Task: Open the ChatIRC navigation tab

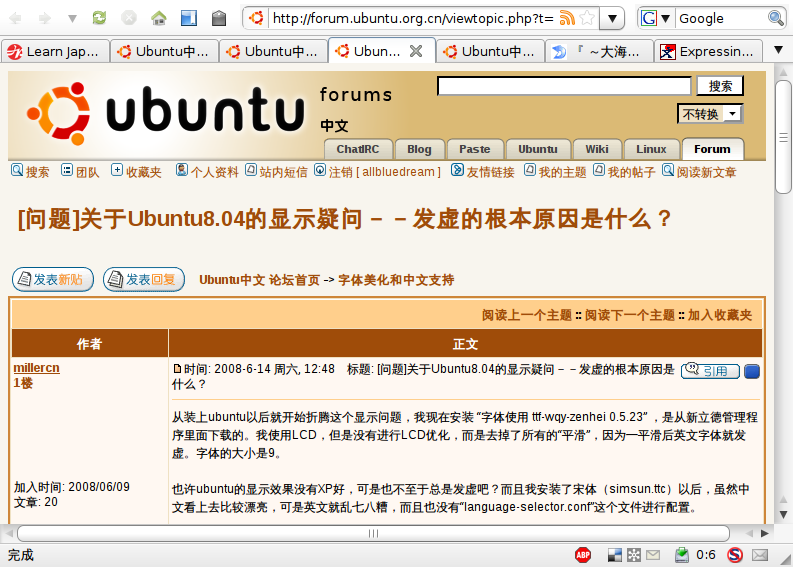Action: (358, 149)
